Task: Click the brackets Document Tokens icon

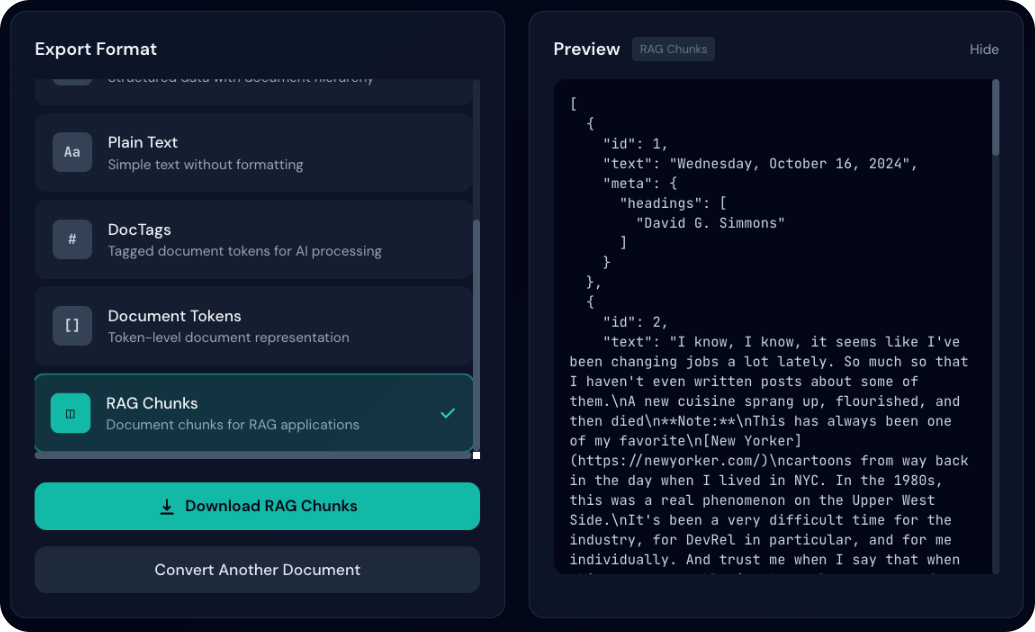Action: 72,326
